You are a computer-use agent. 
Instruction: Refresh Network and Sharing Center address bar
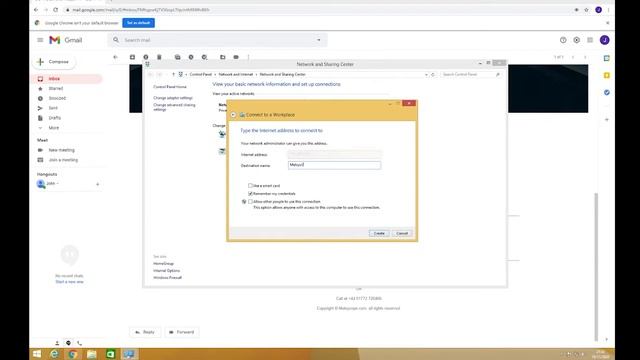pos(433,74)
